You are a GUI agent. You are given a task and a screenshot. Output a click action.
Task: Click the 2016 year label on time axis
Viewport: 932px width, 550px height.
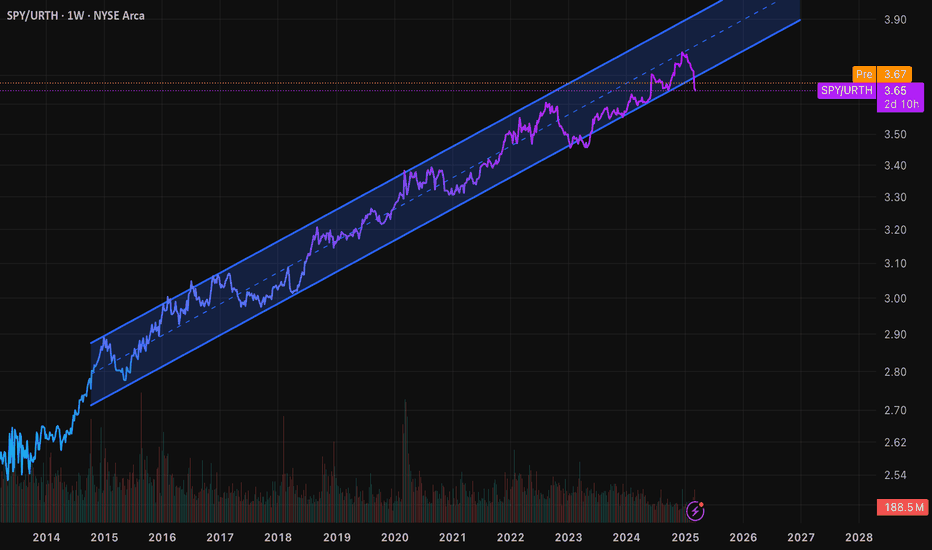click(x=162, y=538)
